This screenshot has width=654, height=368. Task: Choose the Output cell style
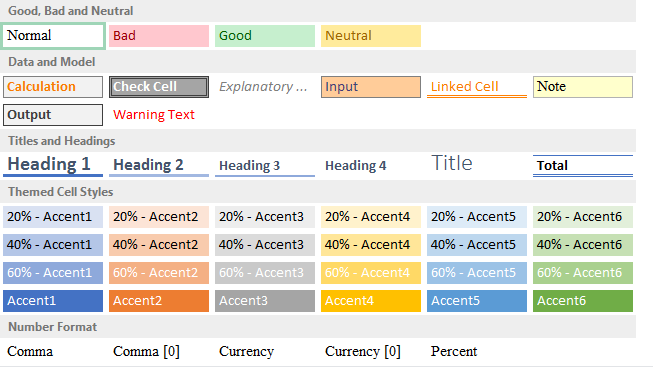[x=53, y=115]
